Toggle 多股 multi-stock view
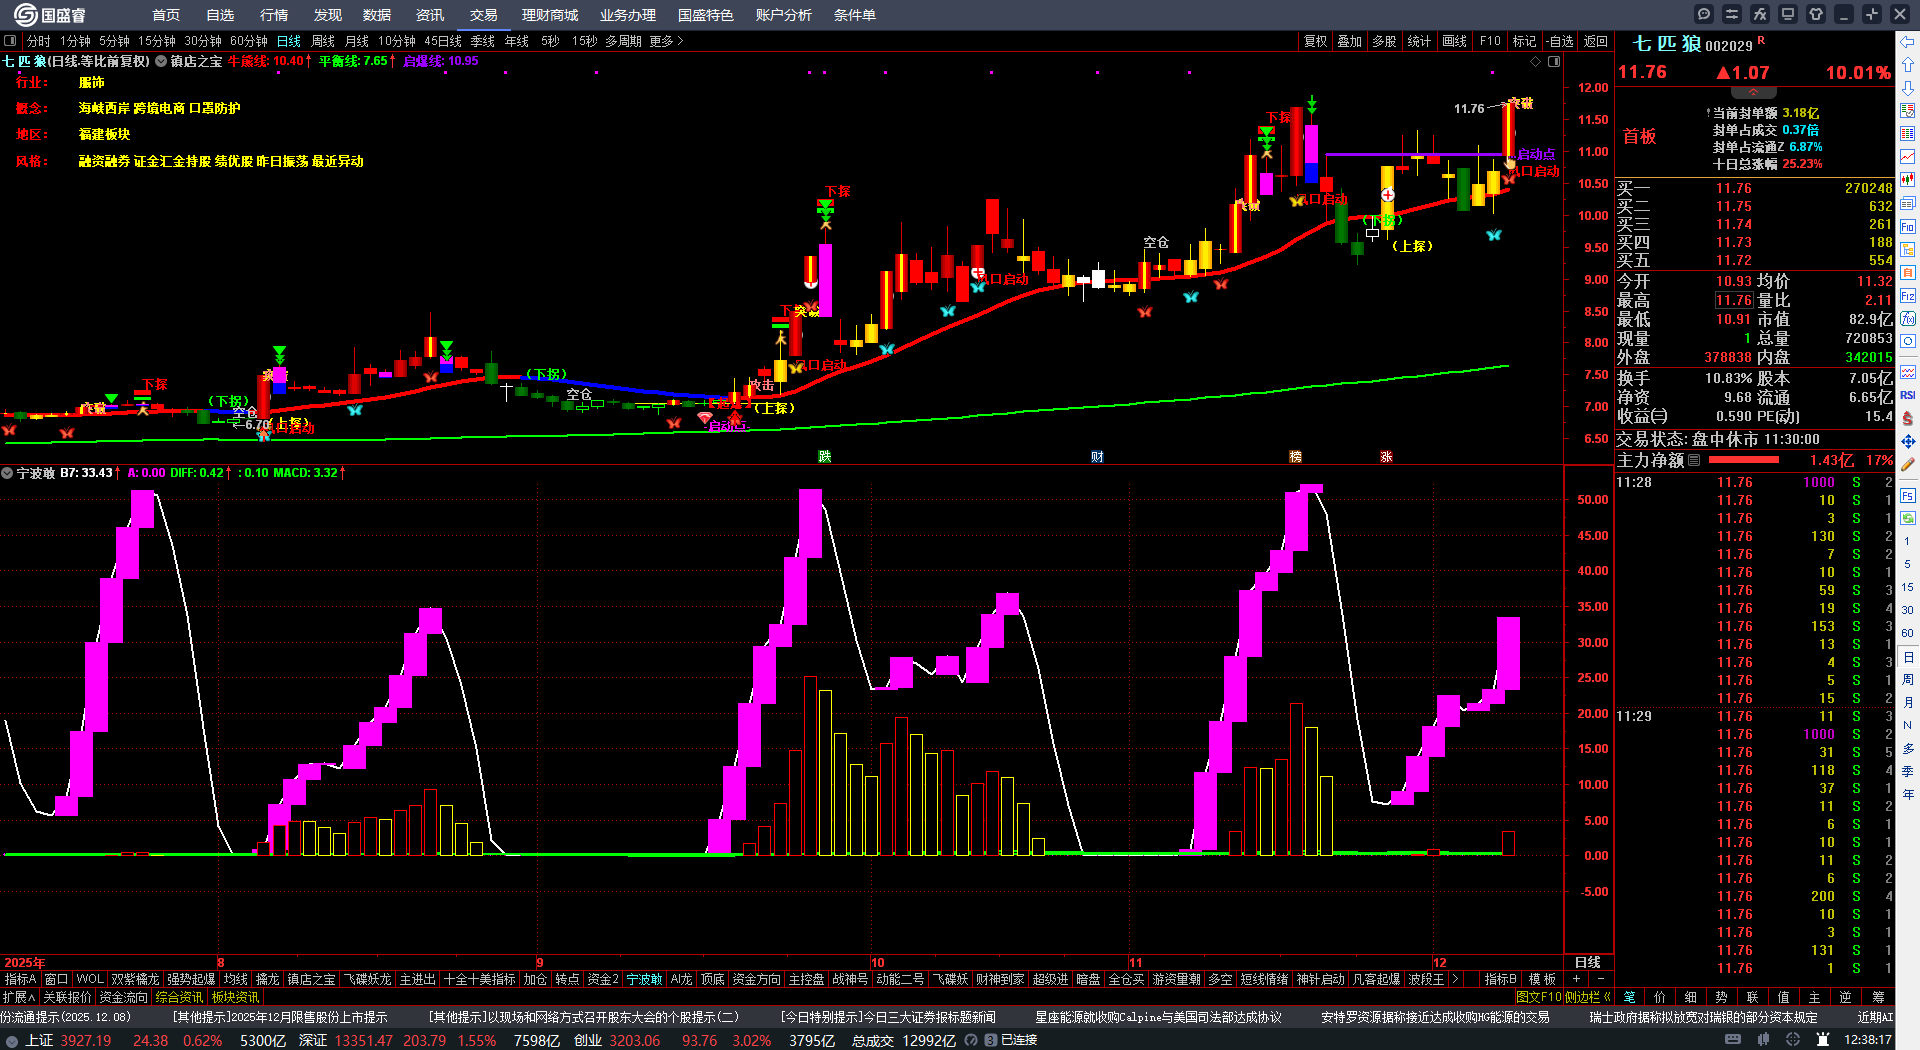 [x=1384, y=41]
